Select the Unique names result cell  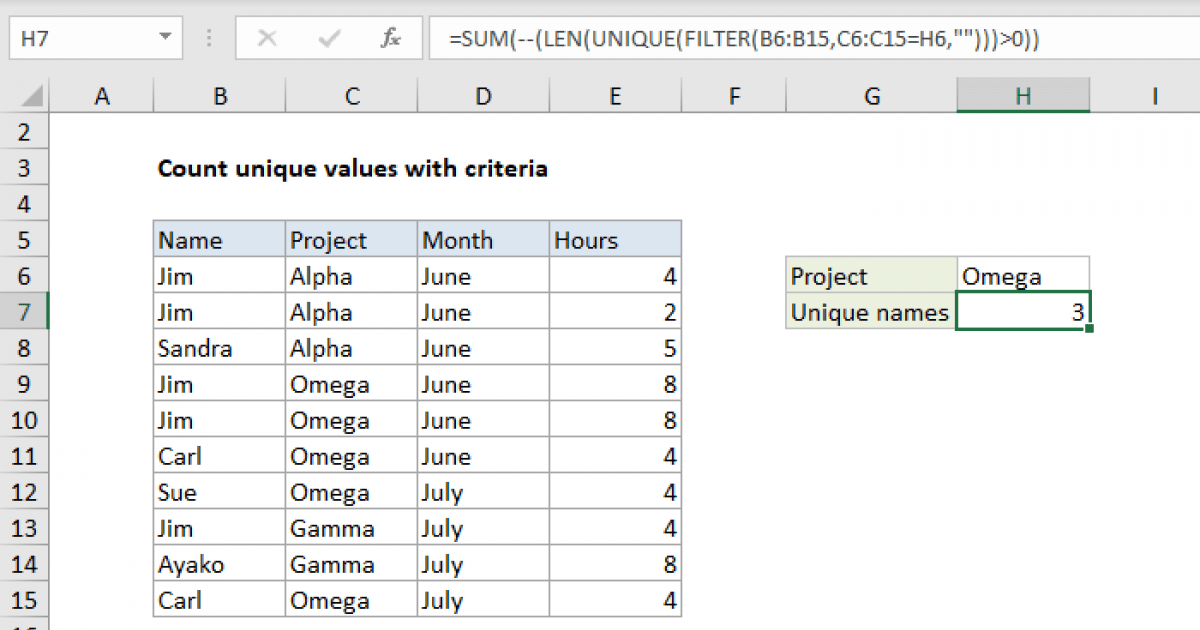click(1022, 313)
